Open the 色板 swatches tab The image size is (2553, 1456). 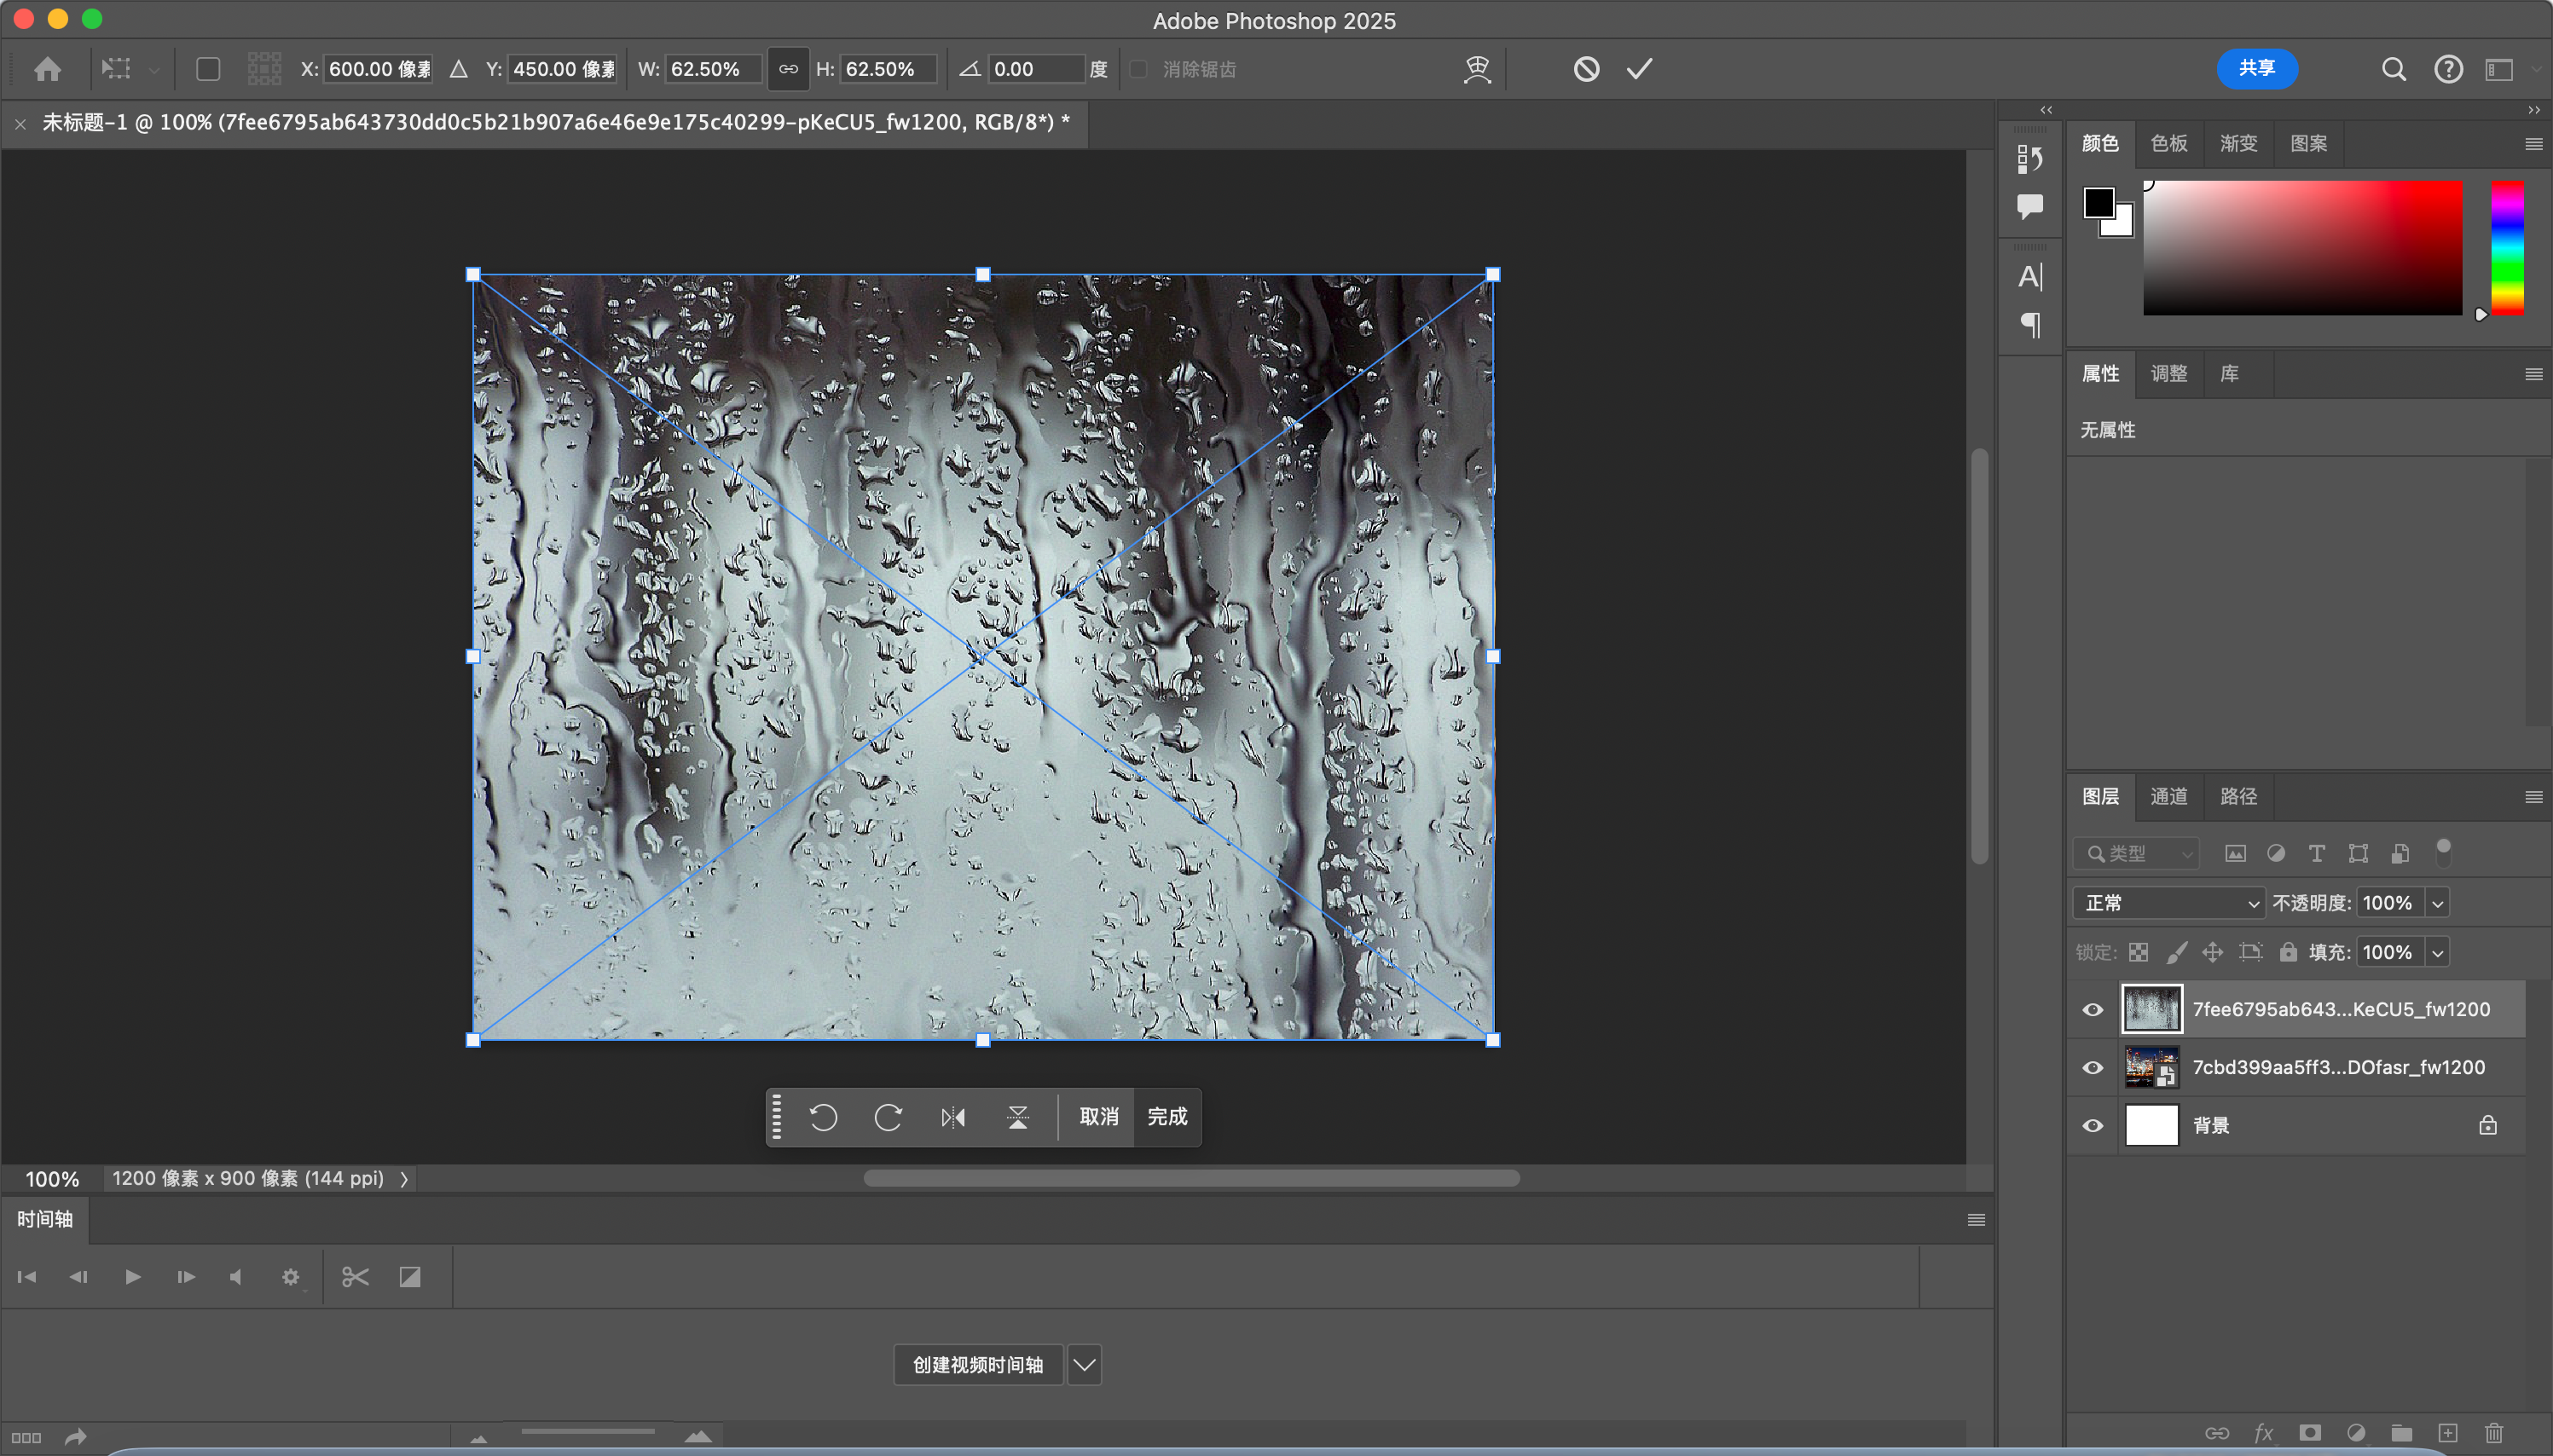pyautogui.click(x=2168, y=143)
